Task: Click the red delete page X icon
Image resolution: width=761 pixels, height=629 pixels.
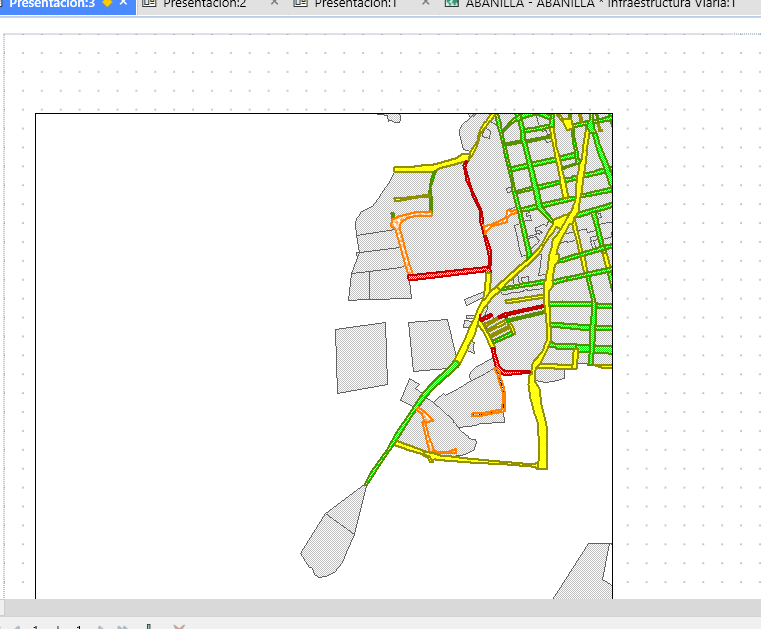Action: pos(179,627)
